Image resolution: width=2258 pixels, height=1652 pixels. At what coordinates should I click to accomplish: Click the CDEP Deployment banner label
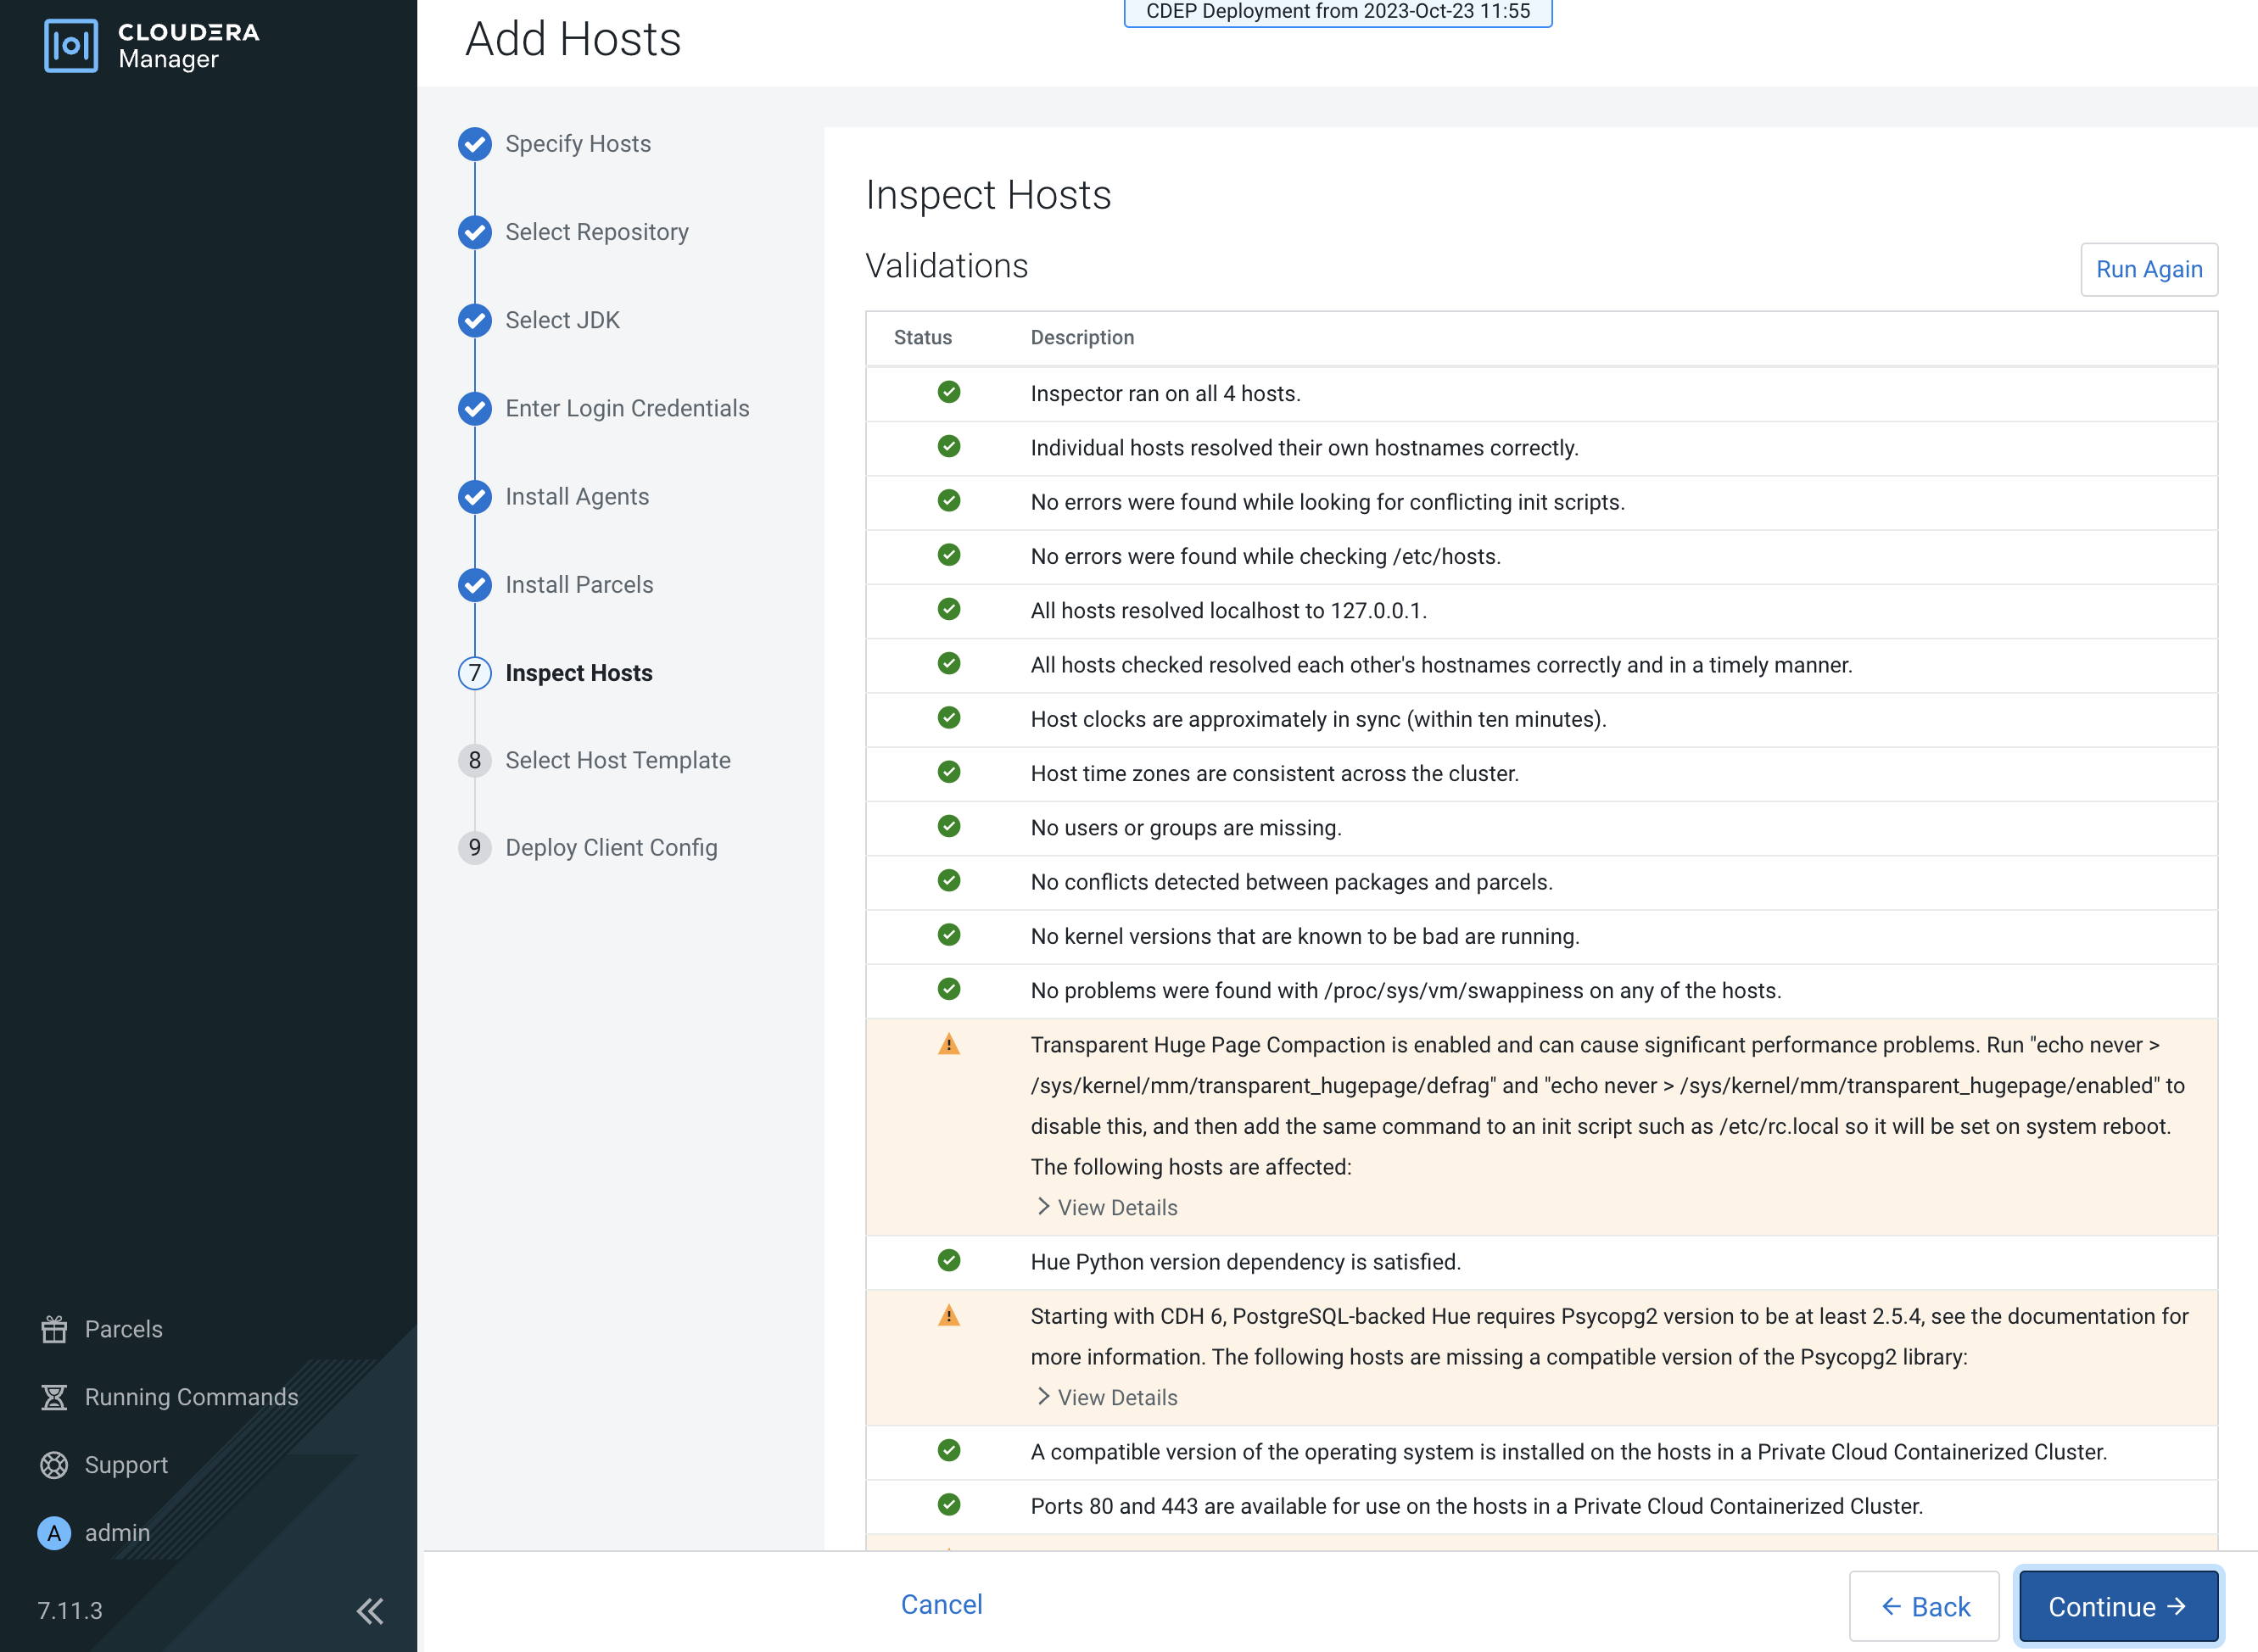1337,12
